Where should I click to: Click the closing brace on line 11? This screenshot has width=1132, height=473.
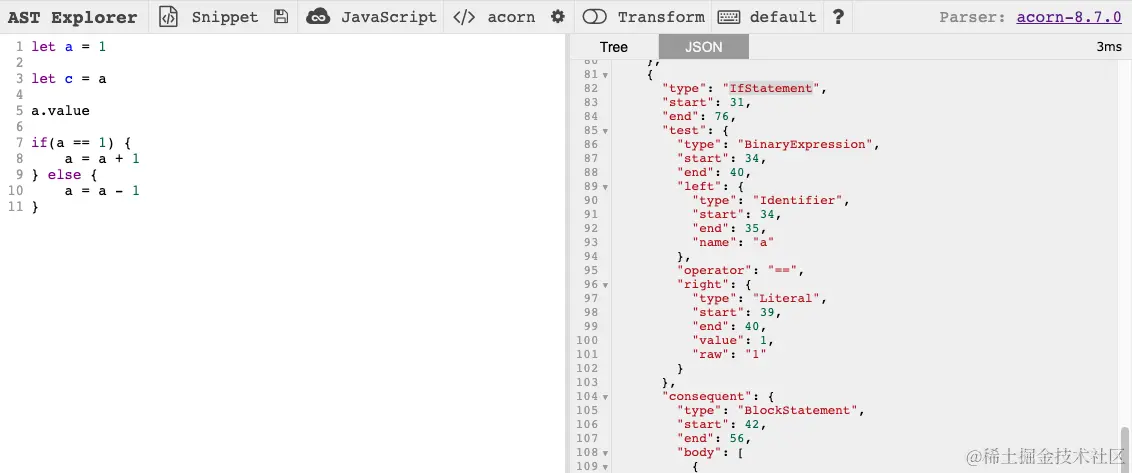tap(34, 207)
